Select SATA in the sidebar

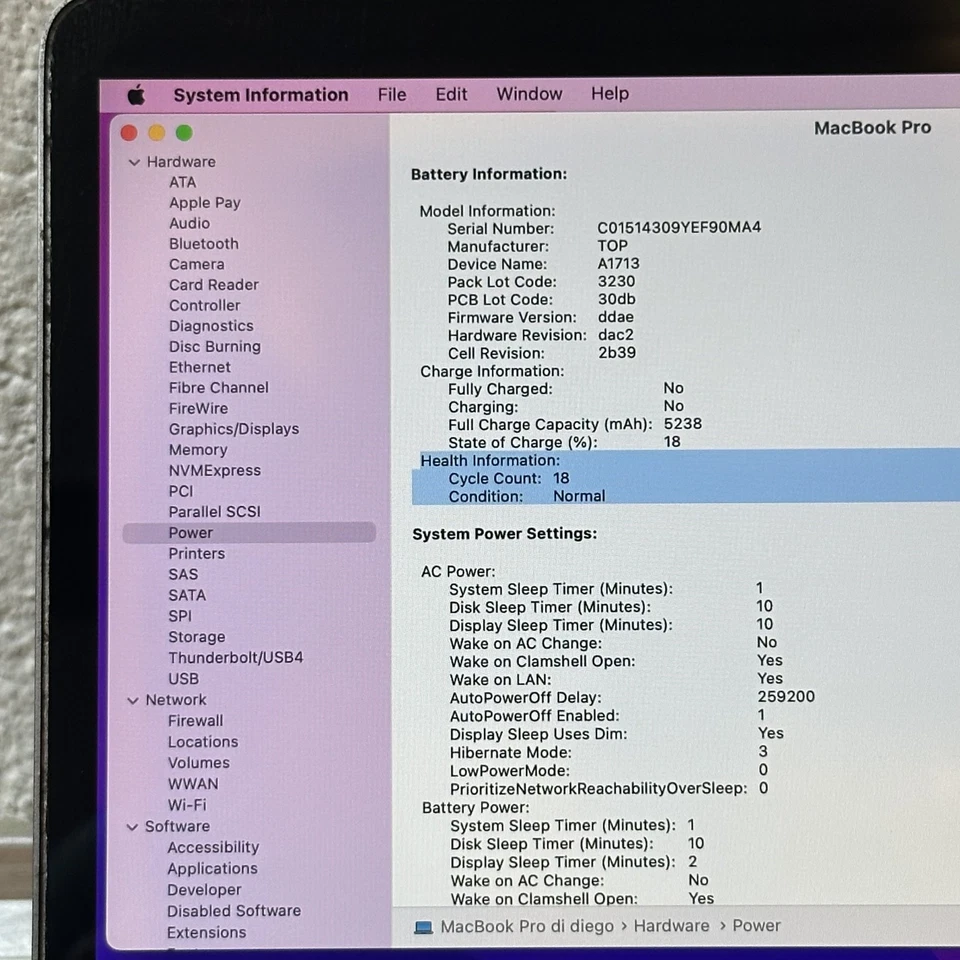[187, 595]
